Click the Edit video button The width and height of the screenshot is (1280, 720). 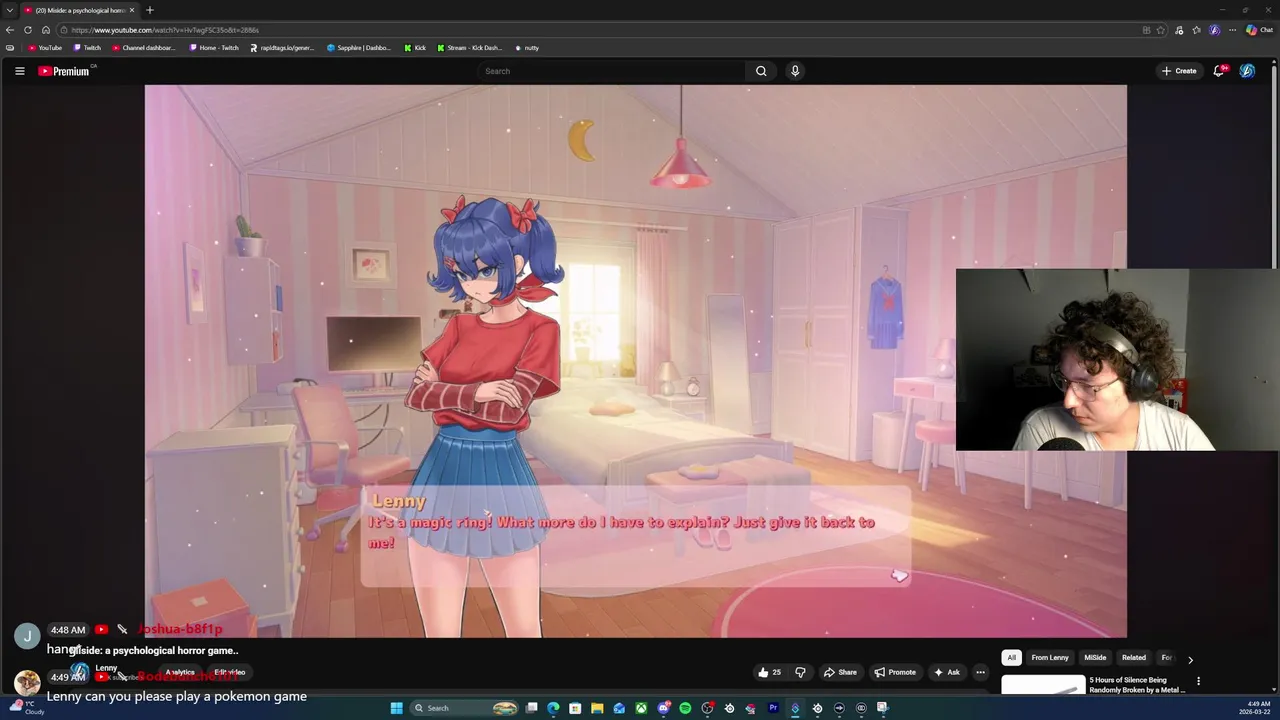pyautogui.click(x=229, y=672)
